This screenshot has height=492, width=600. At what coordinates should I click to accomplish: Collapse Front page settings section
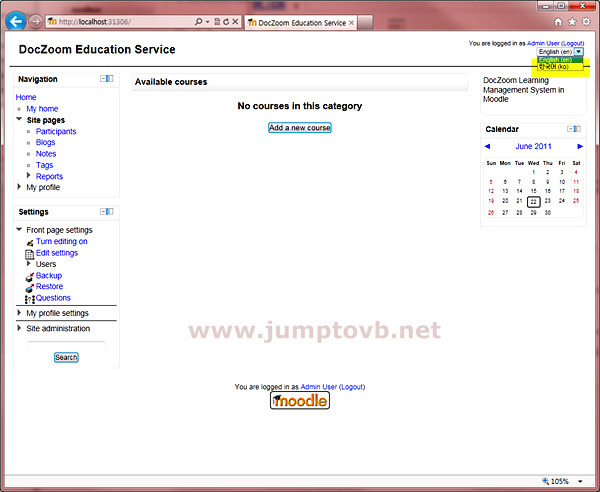[19, 230]
